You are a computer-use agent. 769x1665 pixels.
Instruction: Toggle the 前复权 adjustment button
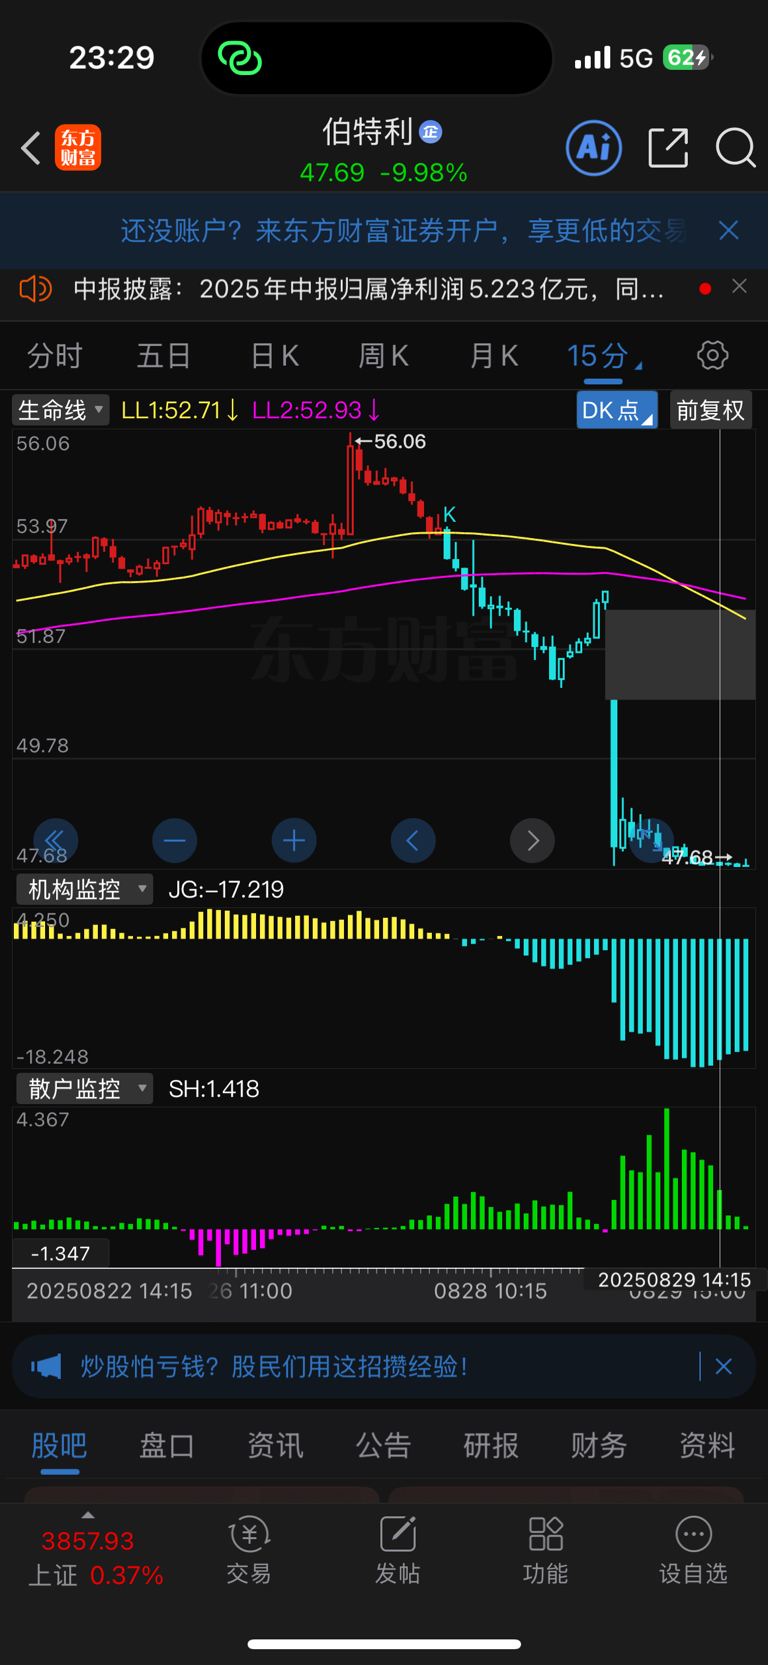coord(710,410)
